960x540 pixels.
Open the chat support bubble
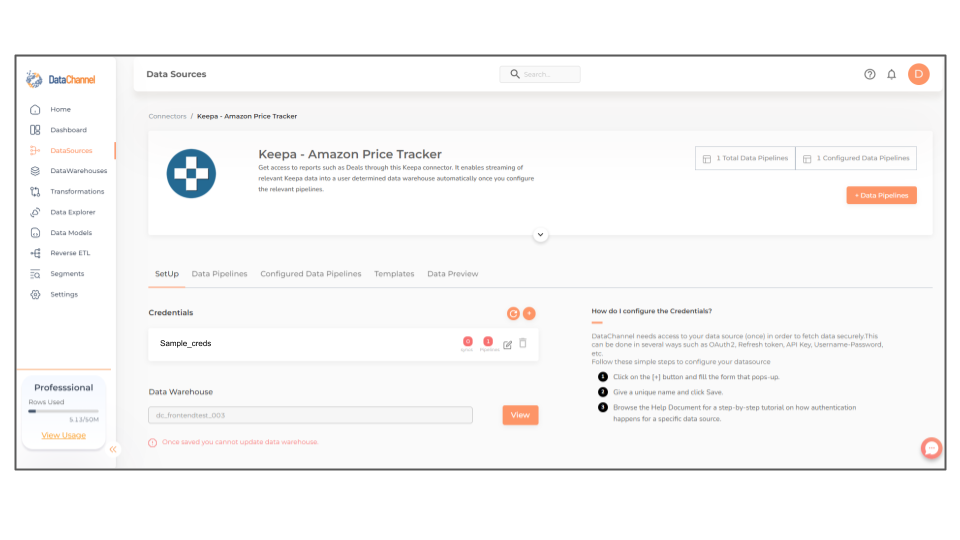pyautogui.click(x=931, y=448)
